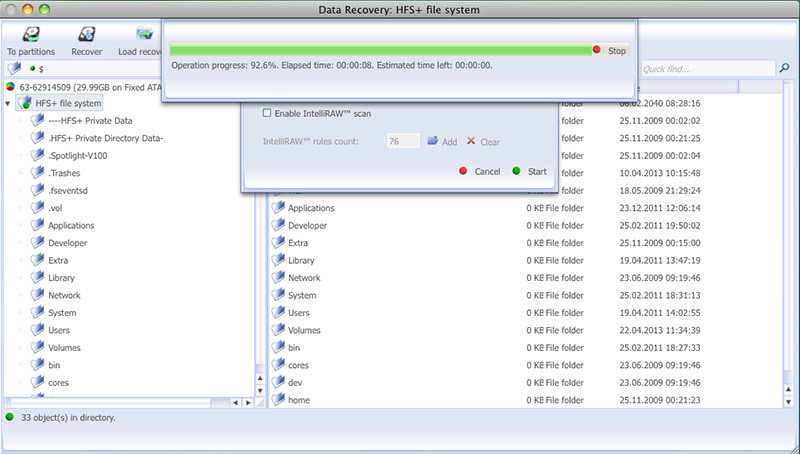Click the green operation progress bar
800x454 pixels.
(380, 50)
